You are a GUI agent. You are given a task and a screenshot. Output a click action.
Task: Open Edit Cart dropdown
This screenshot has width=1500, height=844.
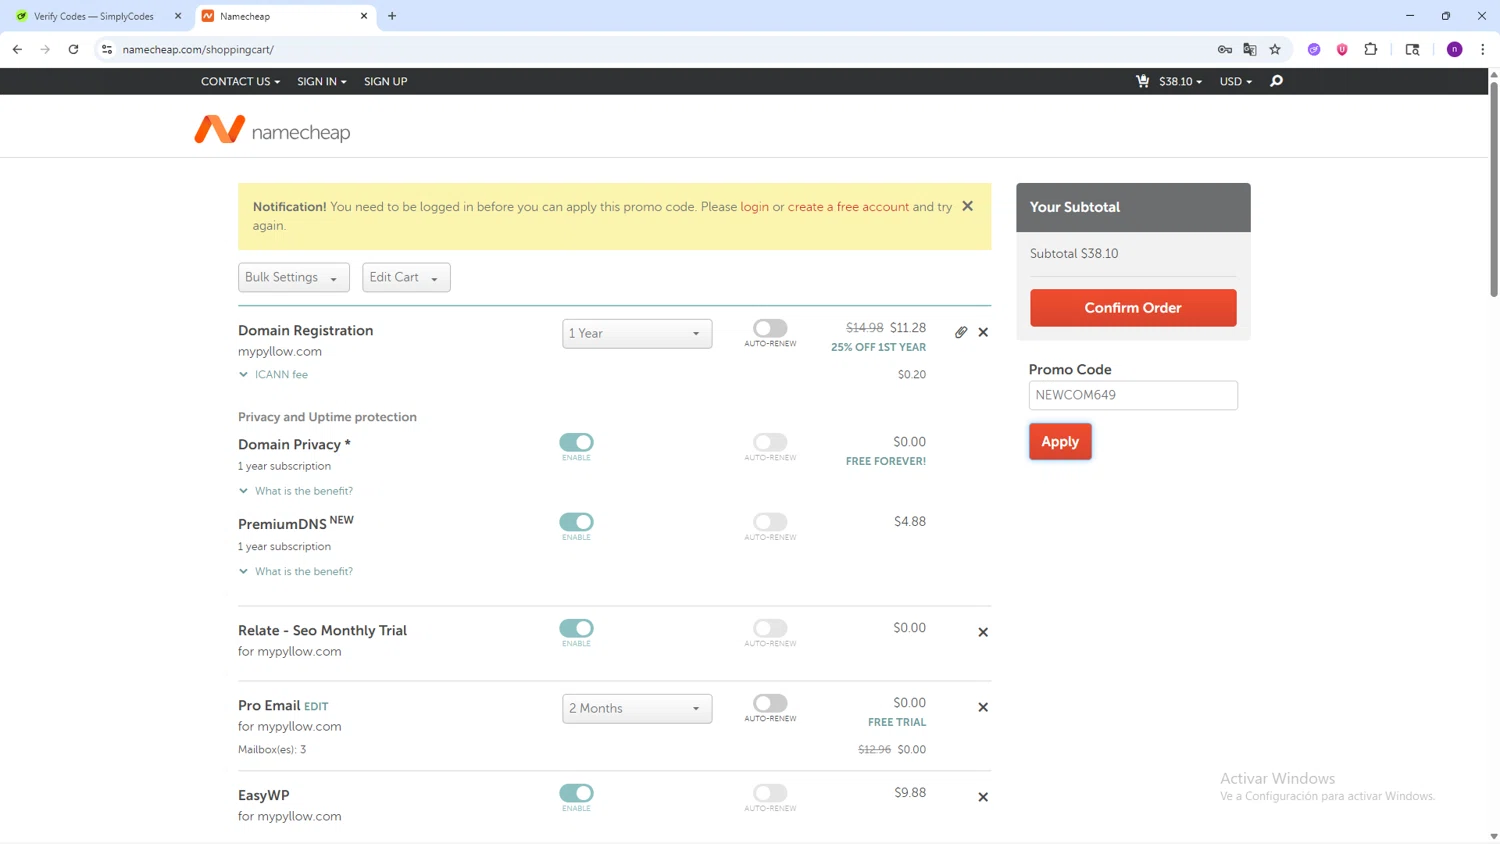406,277
